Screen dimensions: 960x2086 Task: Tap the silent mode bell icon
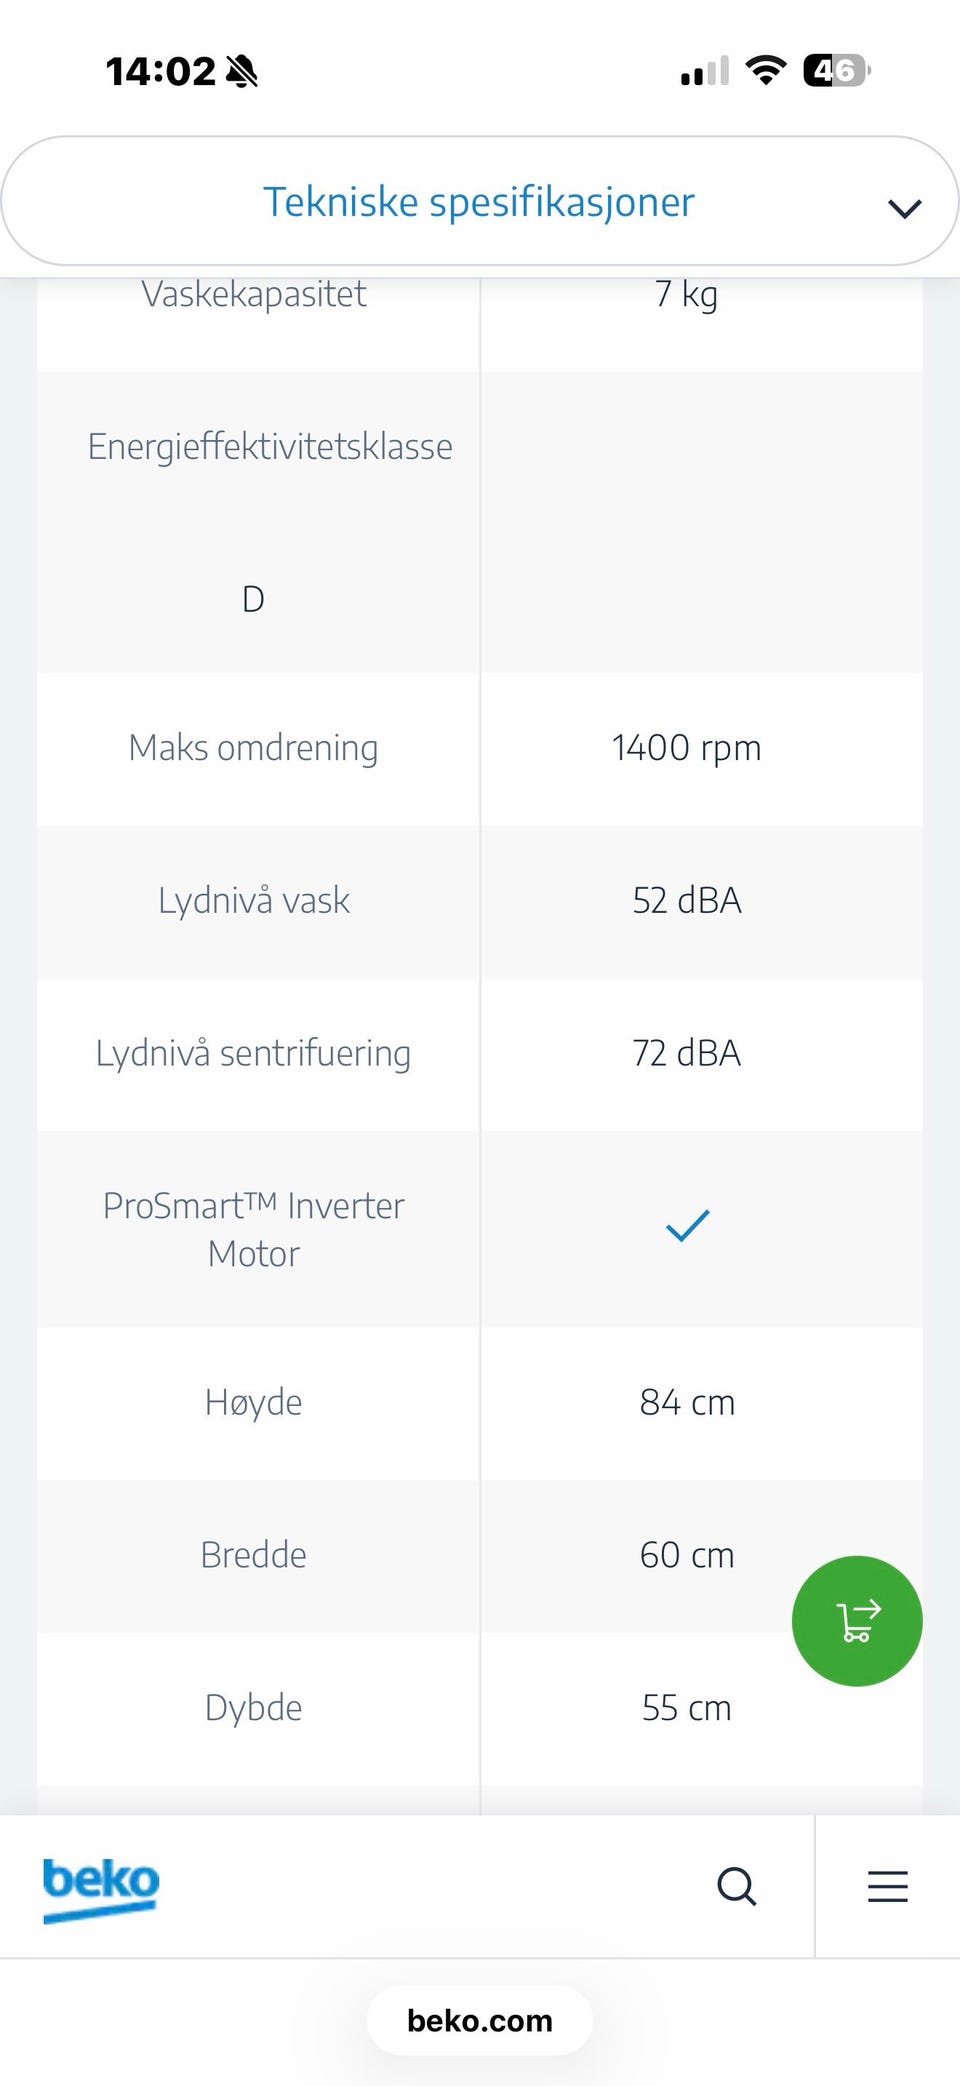242,71
